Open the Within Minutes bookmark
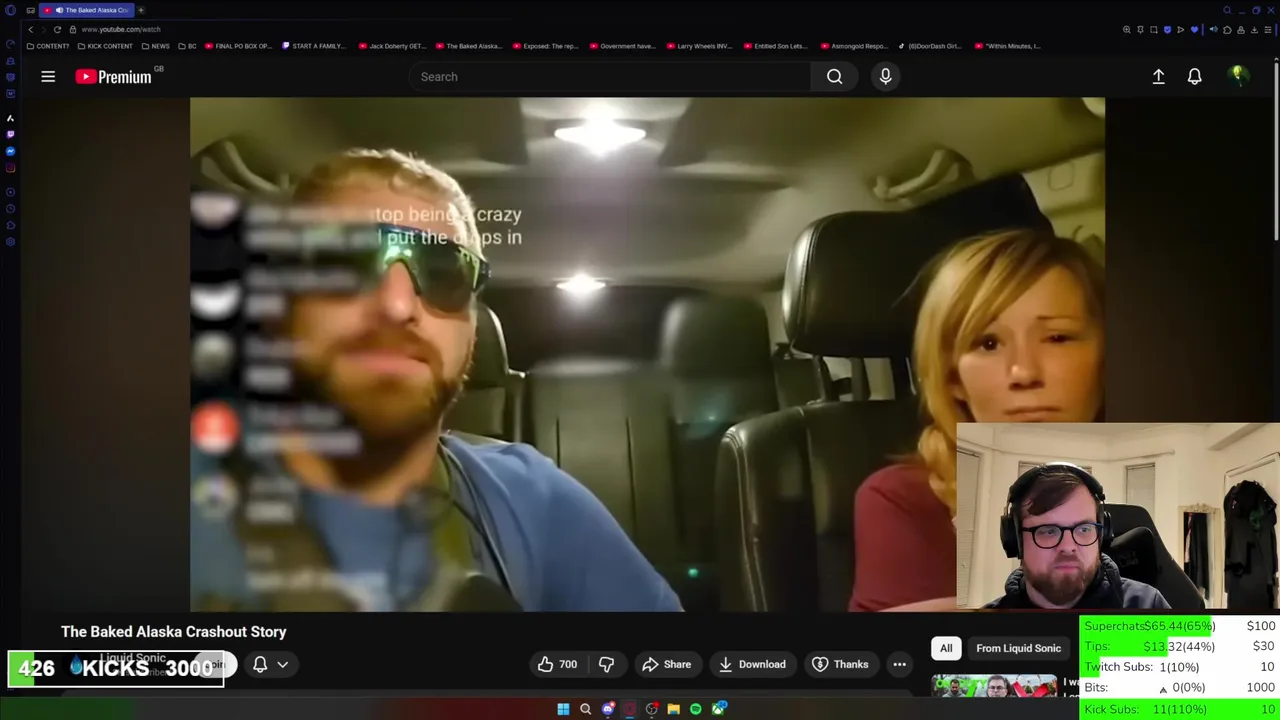This screenshot has width=1280, height=720. pyautogui.click(x=1007, y=46)
